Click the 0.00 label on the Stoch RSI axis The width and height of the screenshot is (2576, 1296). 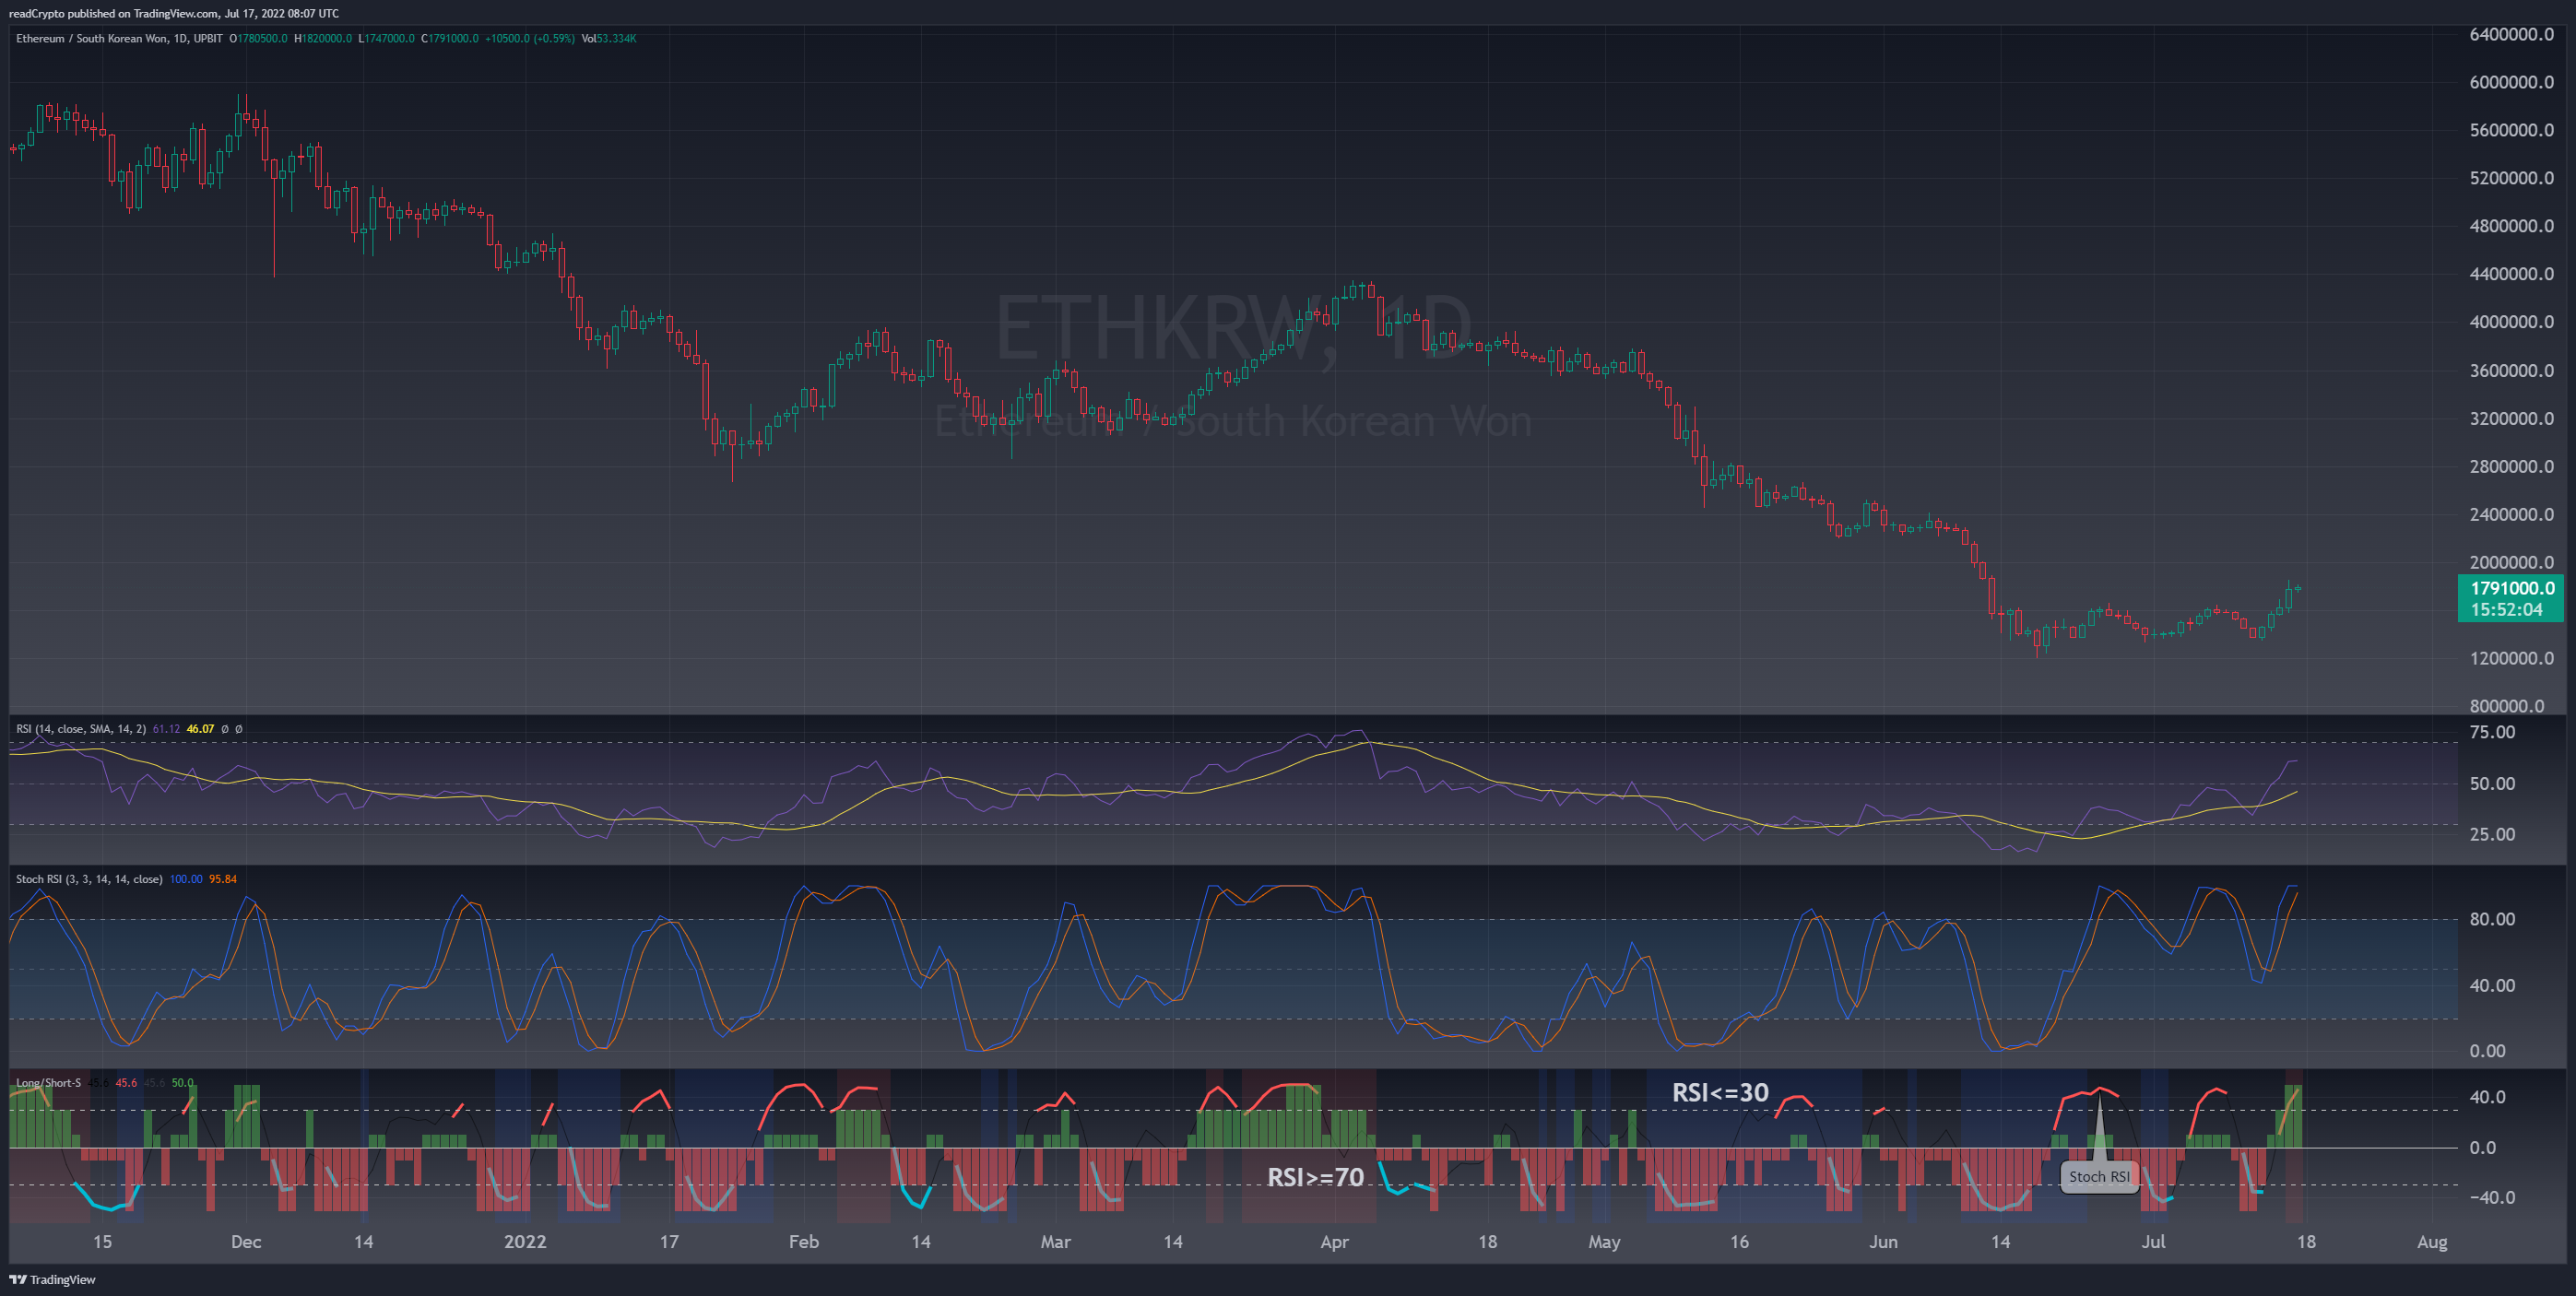pyautogui.click(x=2487, y=1051)
